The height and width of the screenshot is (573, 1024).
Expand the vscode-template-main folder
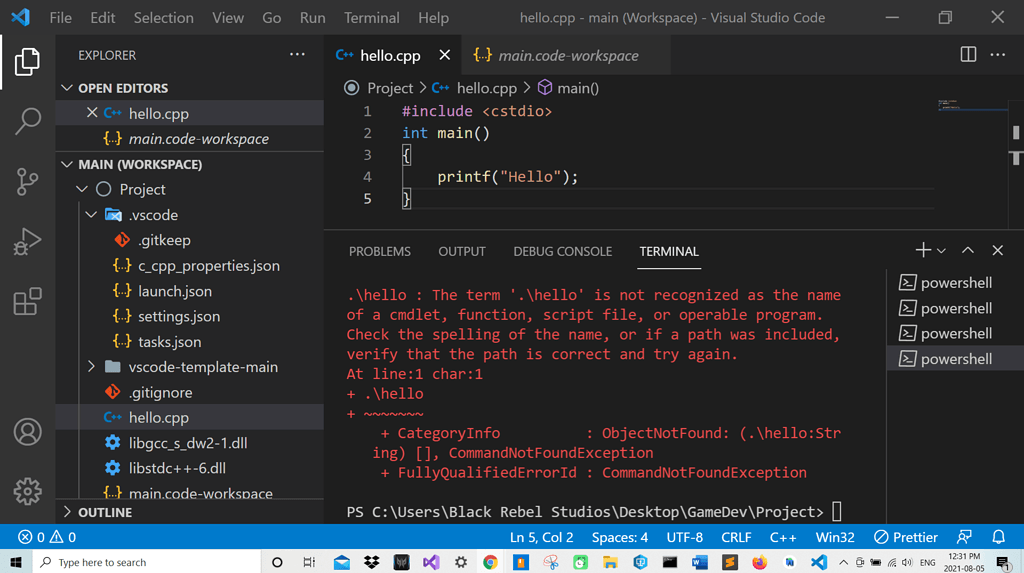click(x=91, y=367)
